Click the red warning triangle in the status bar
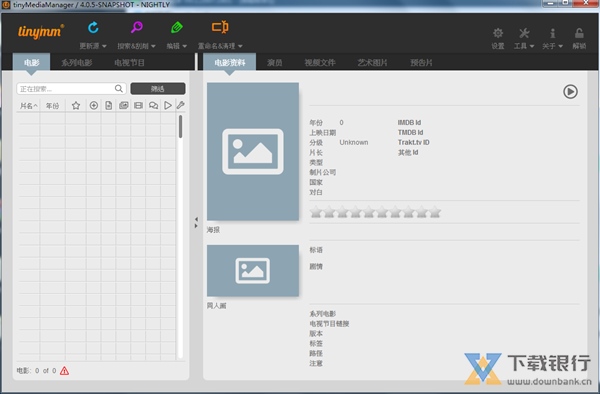 (64, 371)
